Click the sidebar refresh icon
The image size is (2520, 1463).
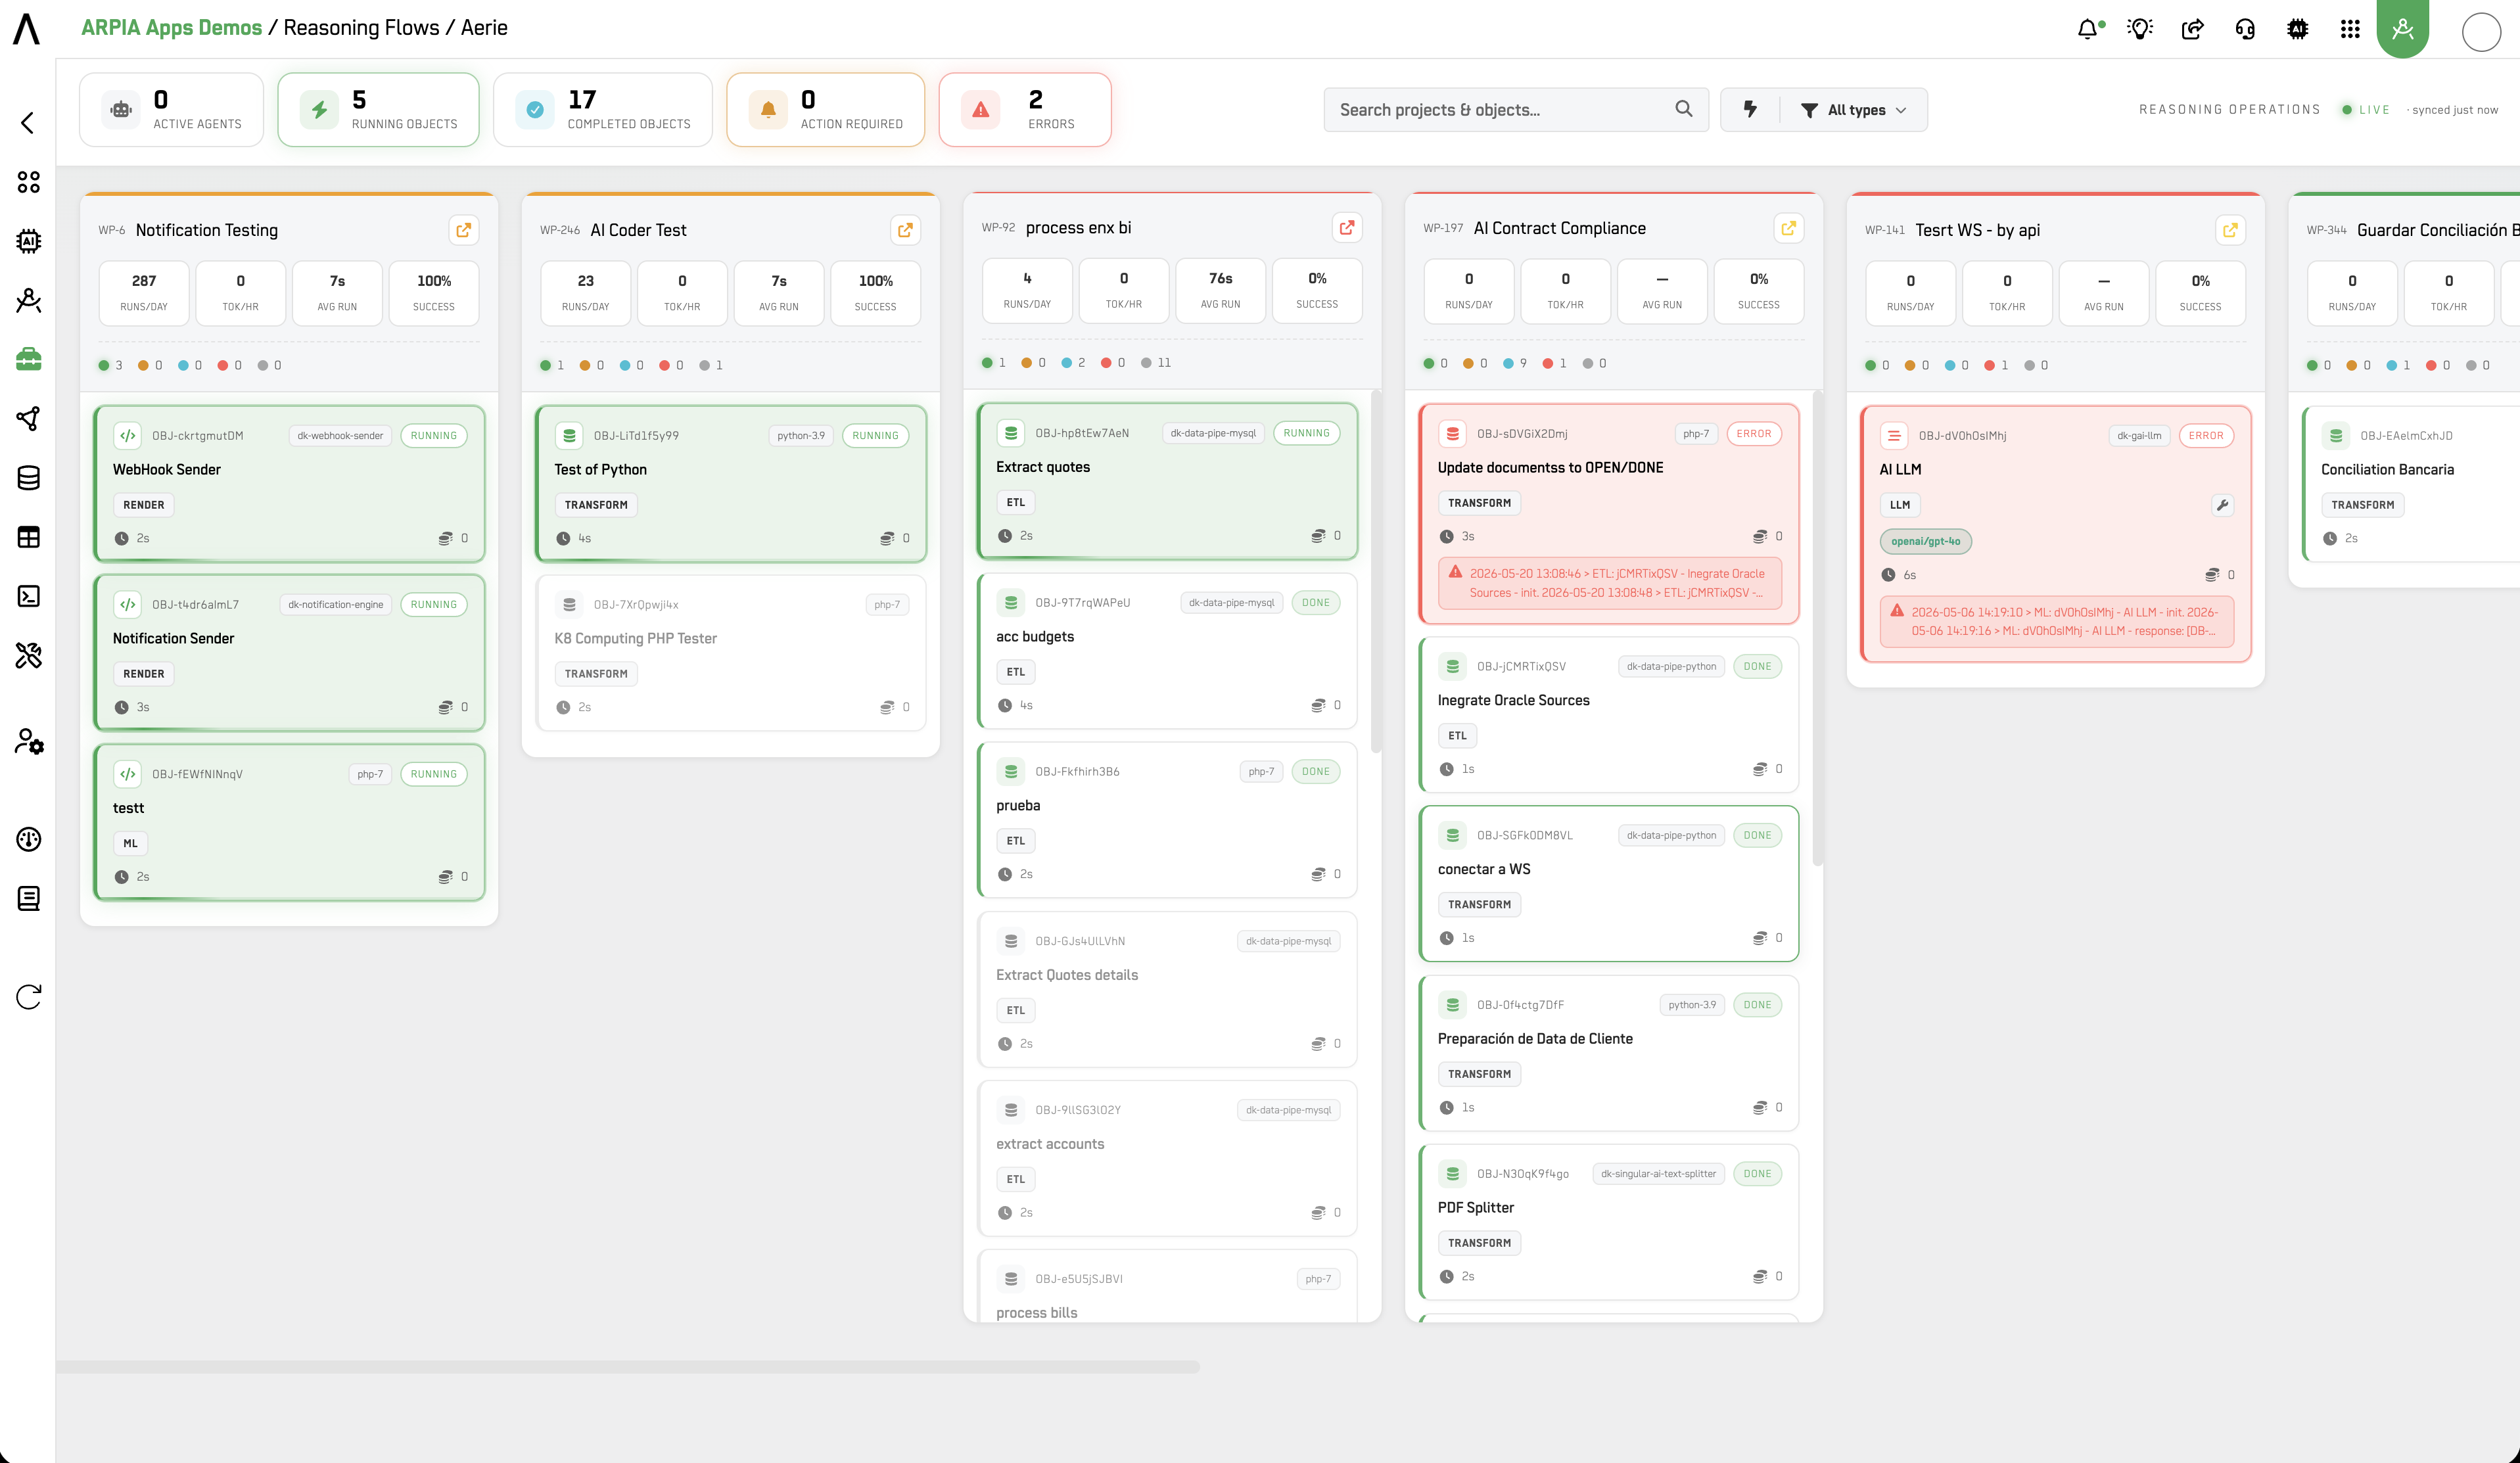coord(29,996)
